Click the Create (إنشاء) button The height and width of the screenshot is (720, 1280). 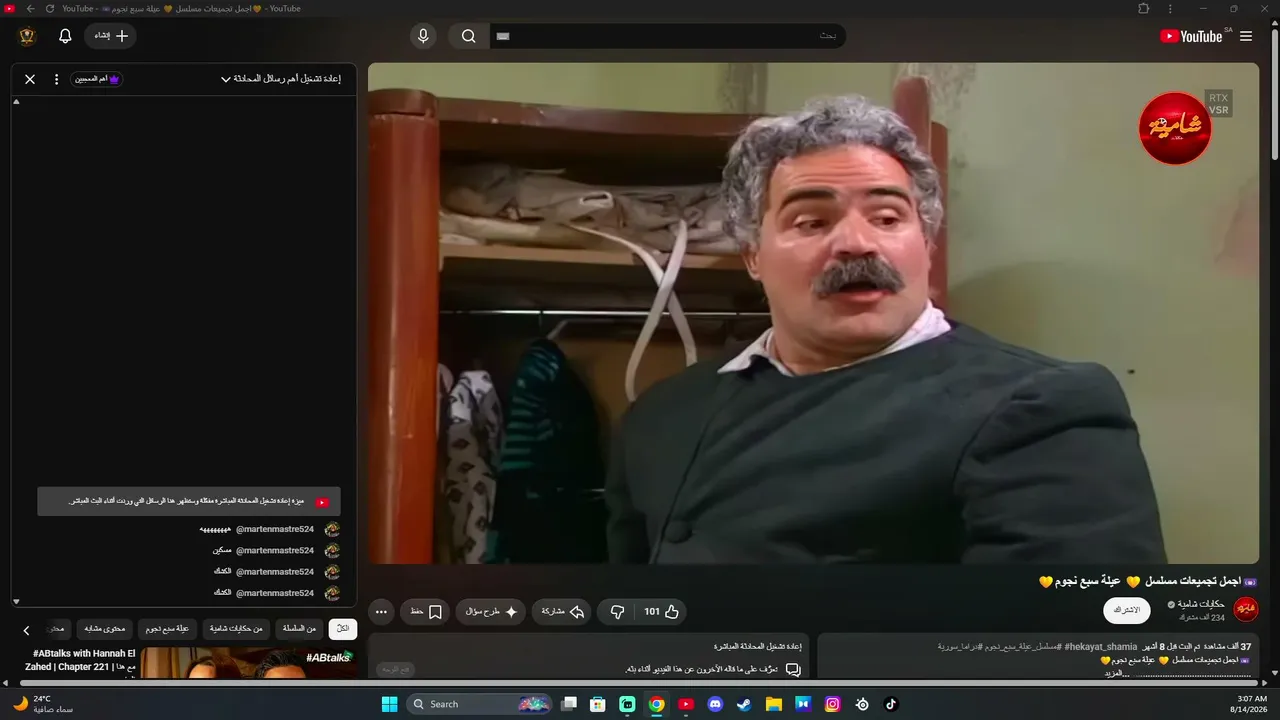(110, 36)
